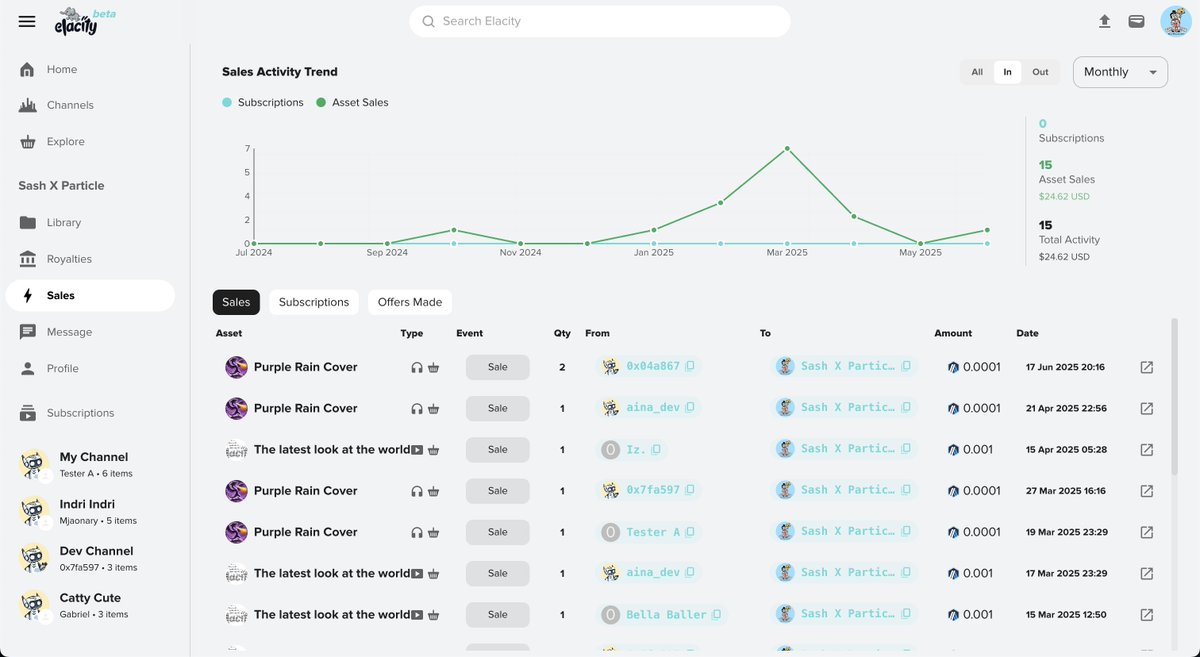1200x657 pixels.
Task: Switch to the Sales tab
Action: 236,302
